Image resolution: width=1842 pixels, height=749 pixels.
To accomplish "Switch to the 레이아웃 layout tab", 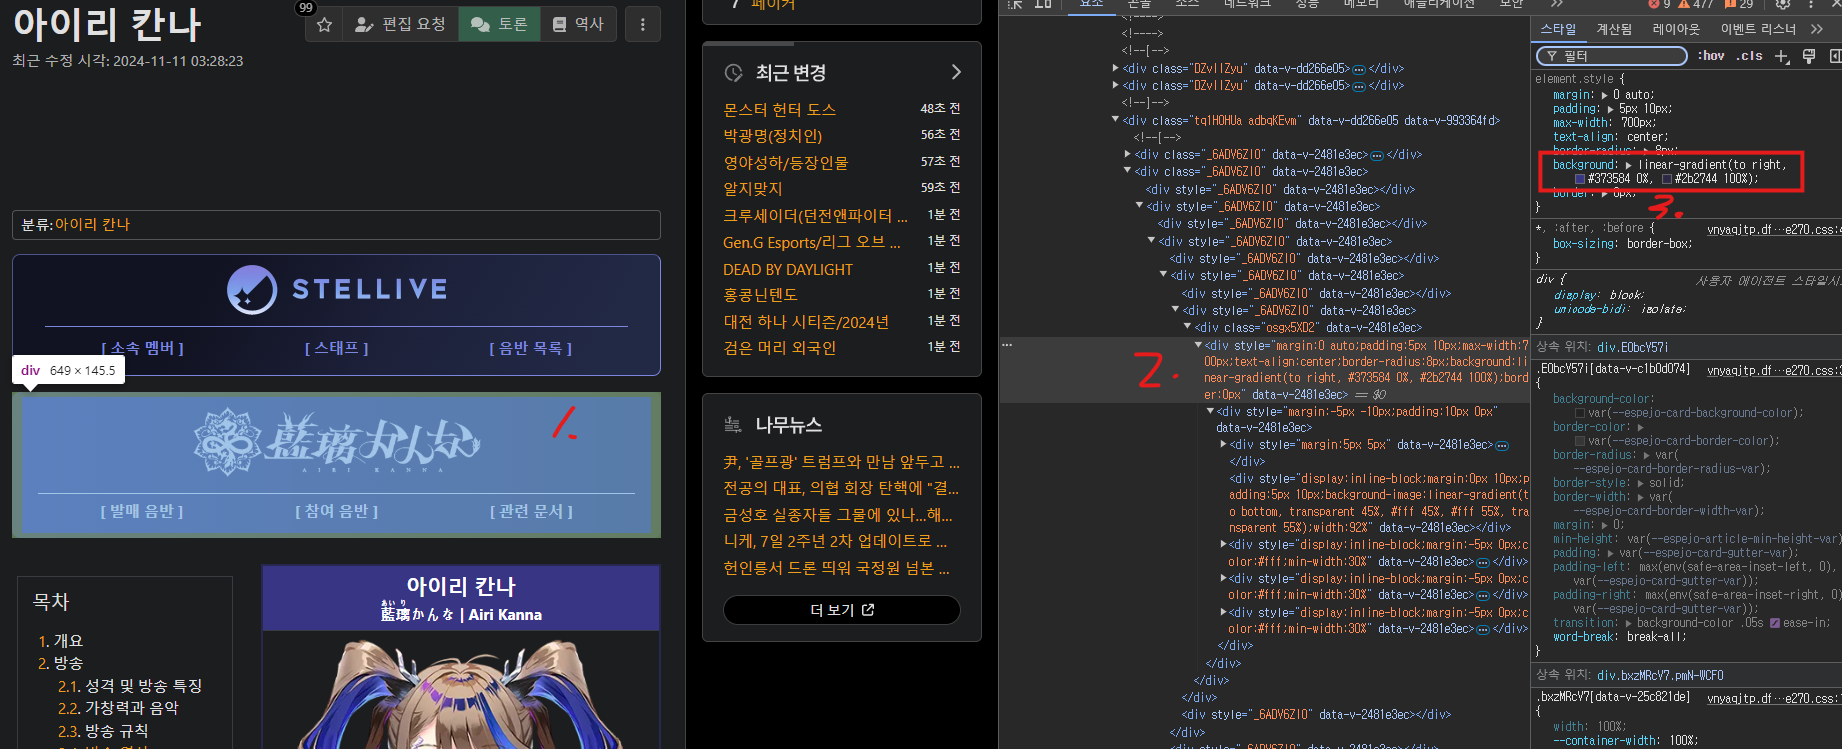I will [x=1676, y=29].
